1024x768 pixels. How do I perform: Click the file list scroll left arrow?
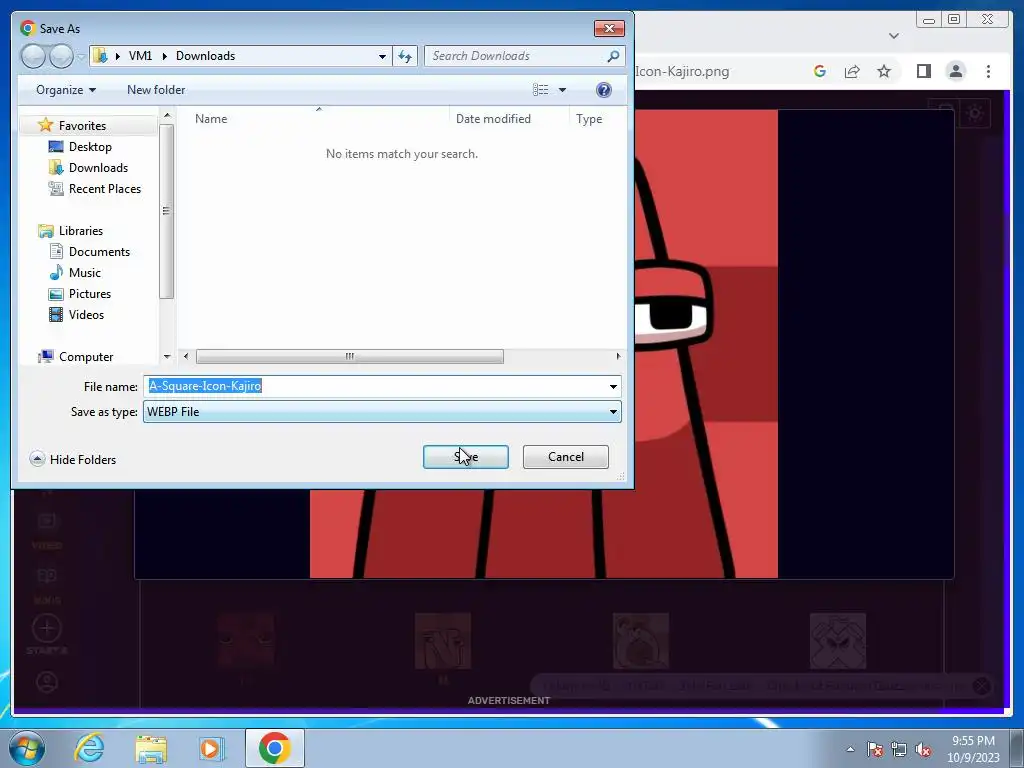186,356
